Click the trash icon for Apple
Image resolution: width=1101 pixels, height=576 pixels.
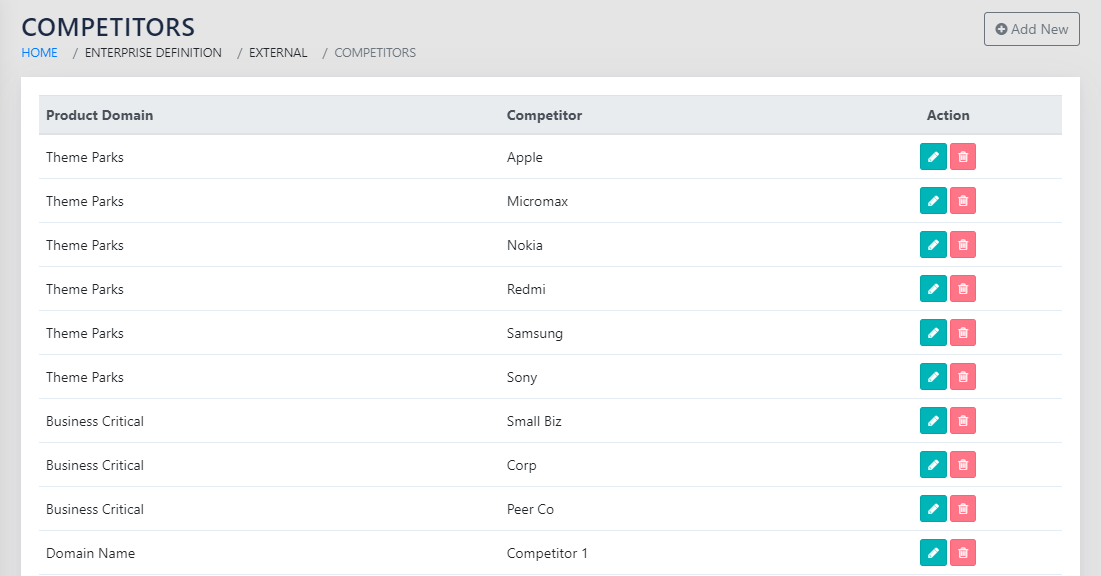tap(963, 157)
